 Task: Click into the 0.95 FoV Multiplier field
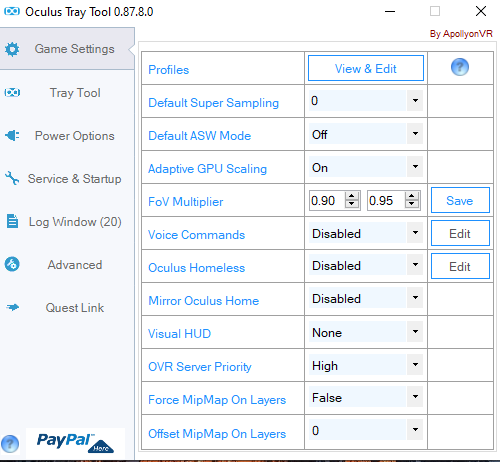(x=387, y=201)
